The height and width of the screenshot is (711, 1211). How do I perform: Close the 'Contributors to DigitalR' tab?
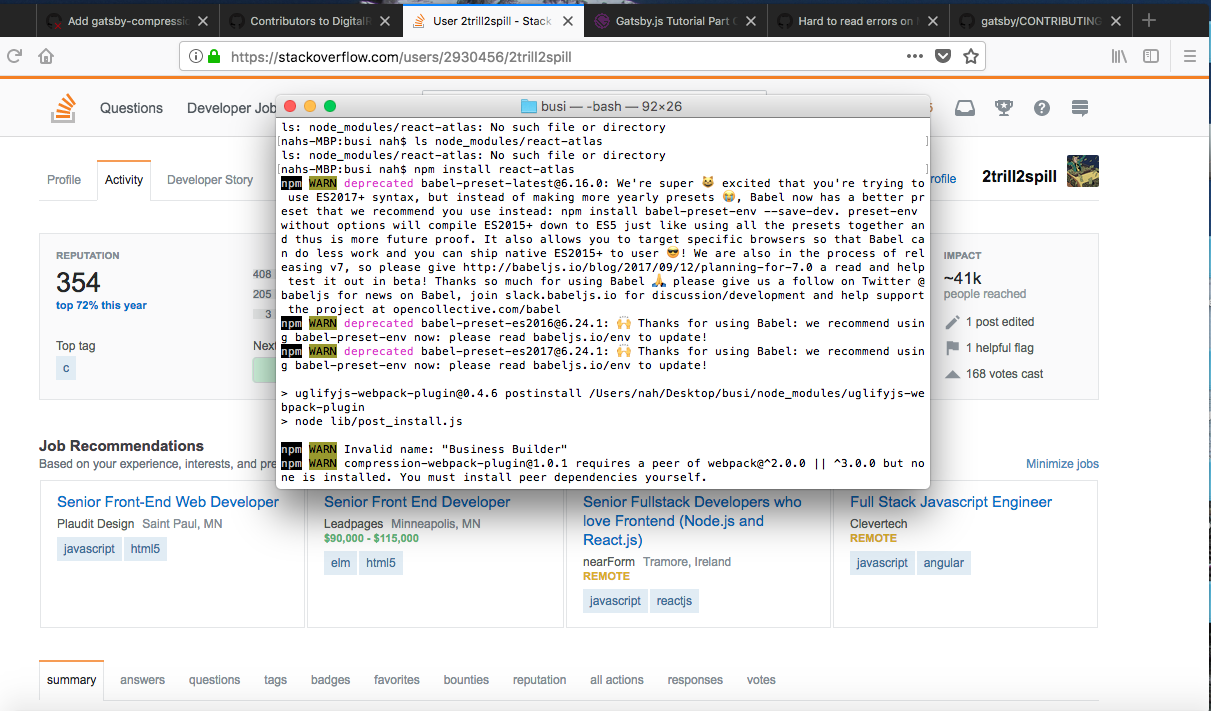click(385, 21)
